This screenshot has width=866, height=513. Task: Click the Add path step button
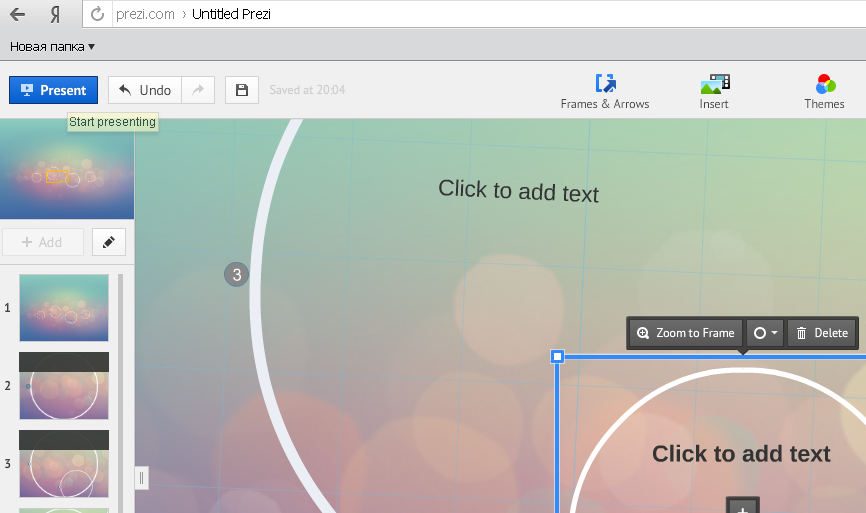coord(43,242)
